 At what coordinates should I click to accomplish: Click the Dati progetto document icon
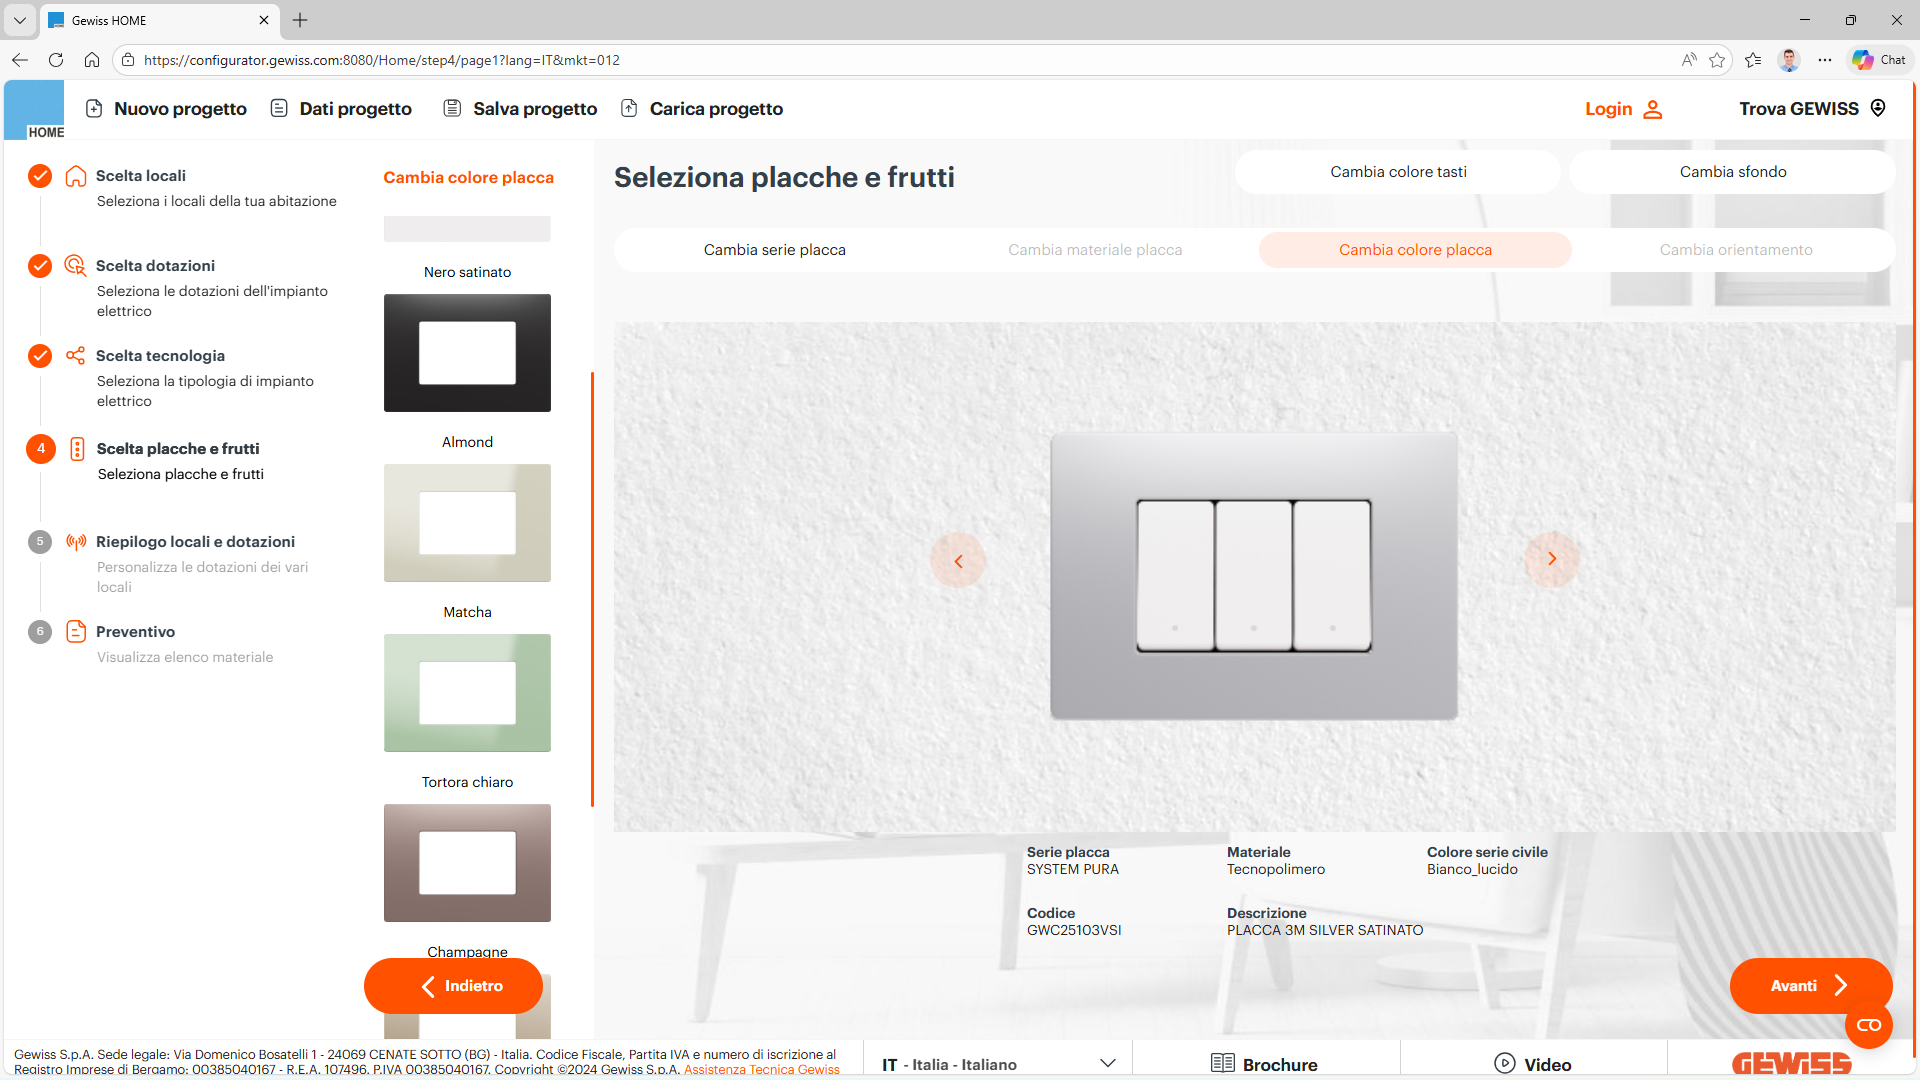[278, 108]
